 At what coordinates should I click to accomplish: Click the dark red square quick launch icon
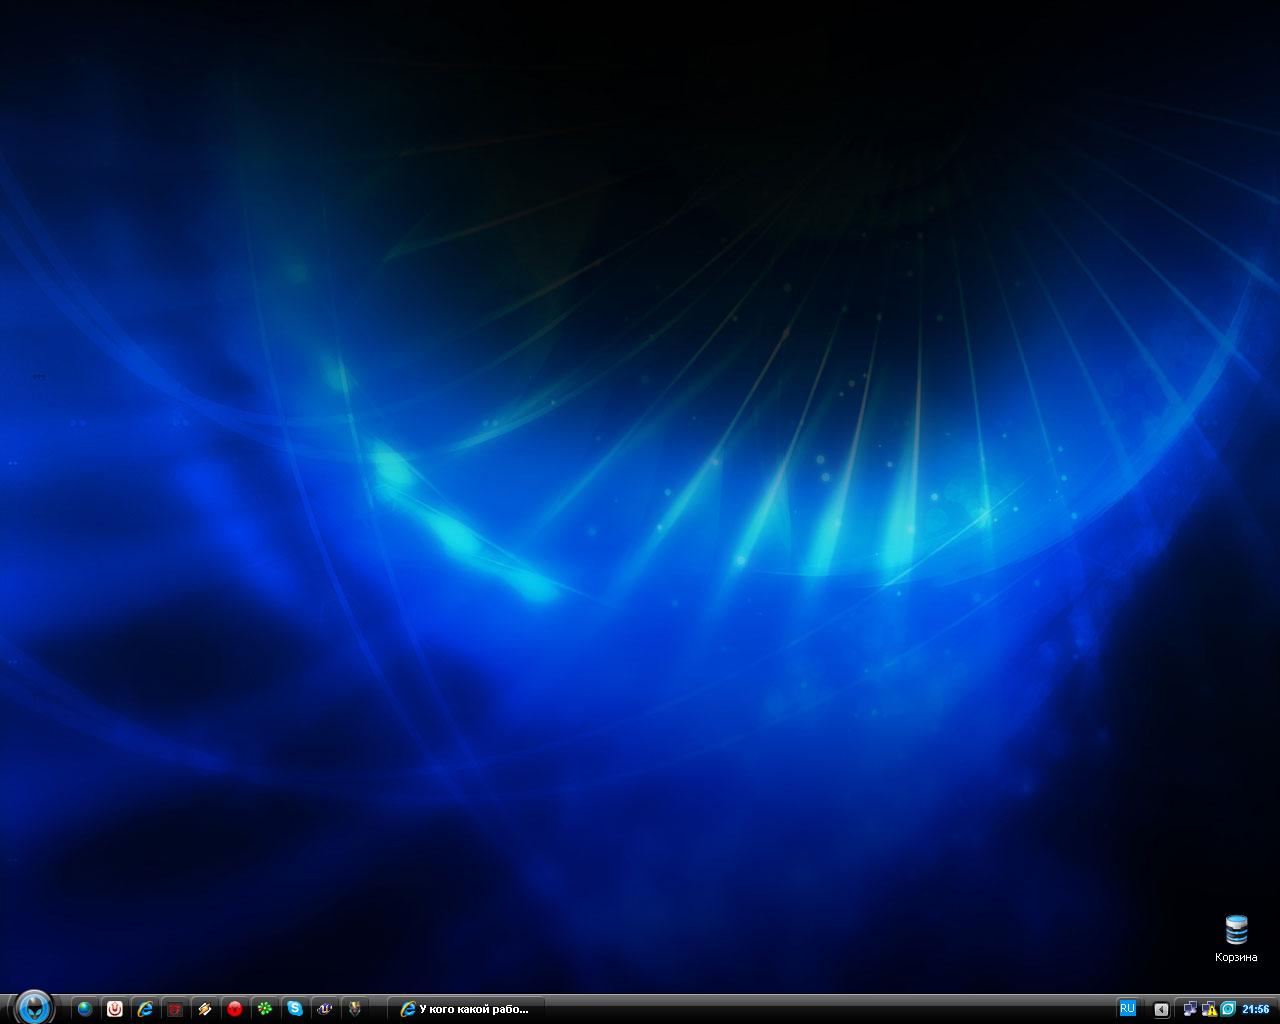(x=175, y=1009)
